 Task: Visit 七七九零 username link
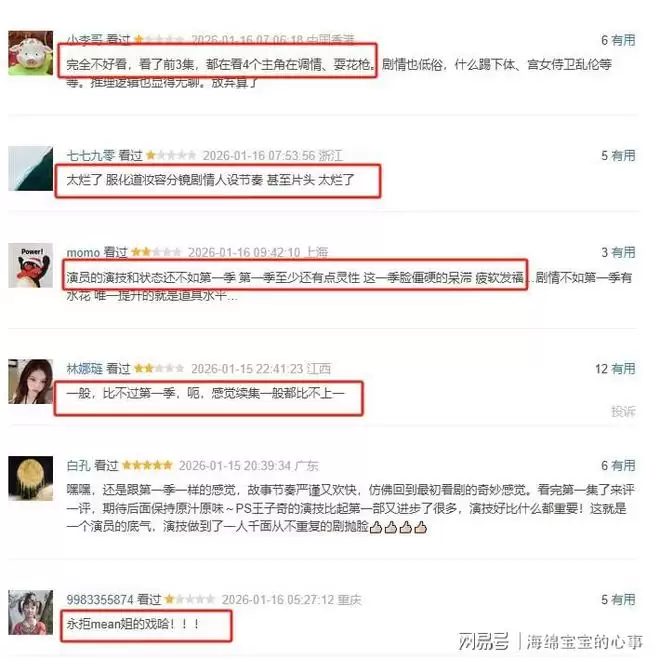[90, 156]
